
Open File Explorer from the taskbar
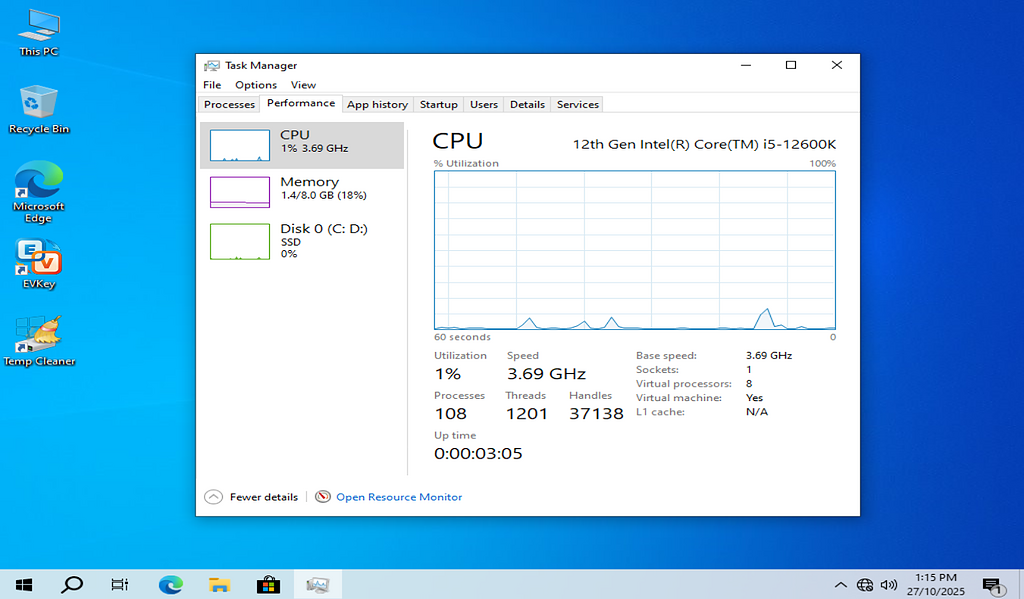(219, 585)
